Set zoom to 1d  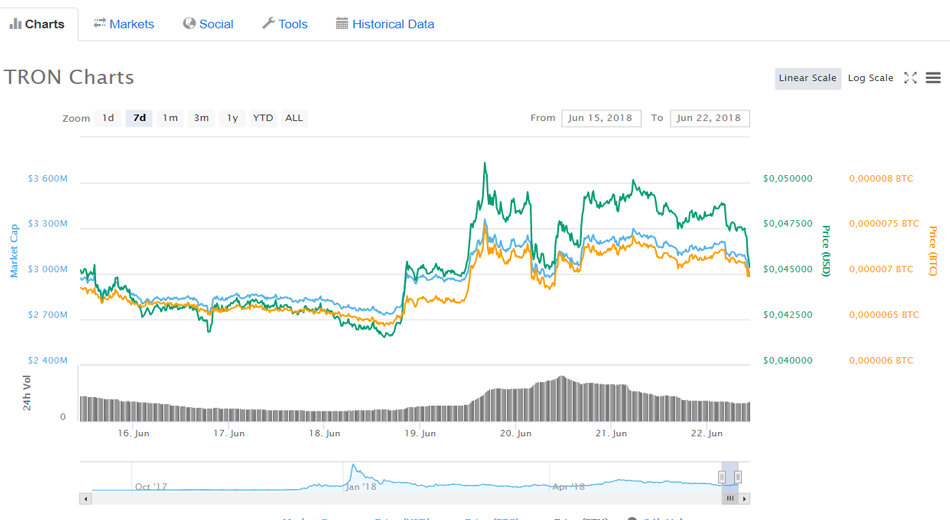click(x=108, y=118)
